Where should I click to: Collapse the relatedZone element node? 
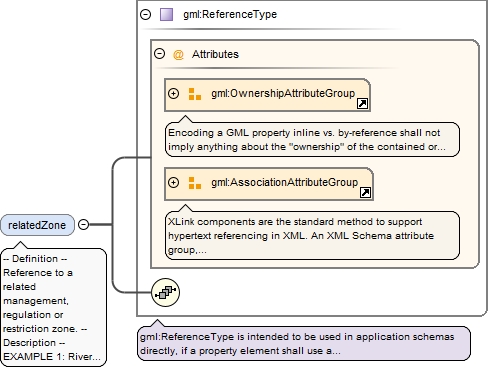pyautogui.click(x=83, y=225)
